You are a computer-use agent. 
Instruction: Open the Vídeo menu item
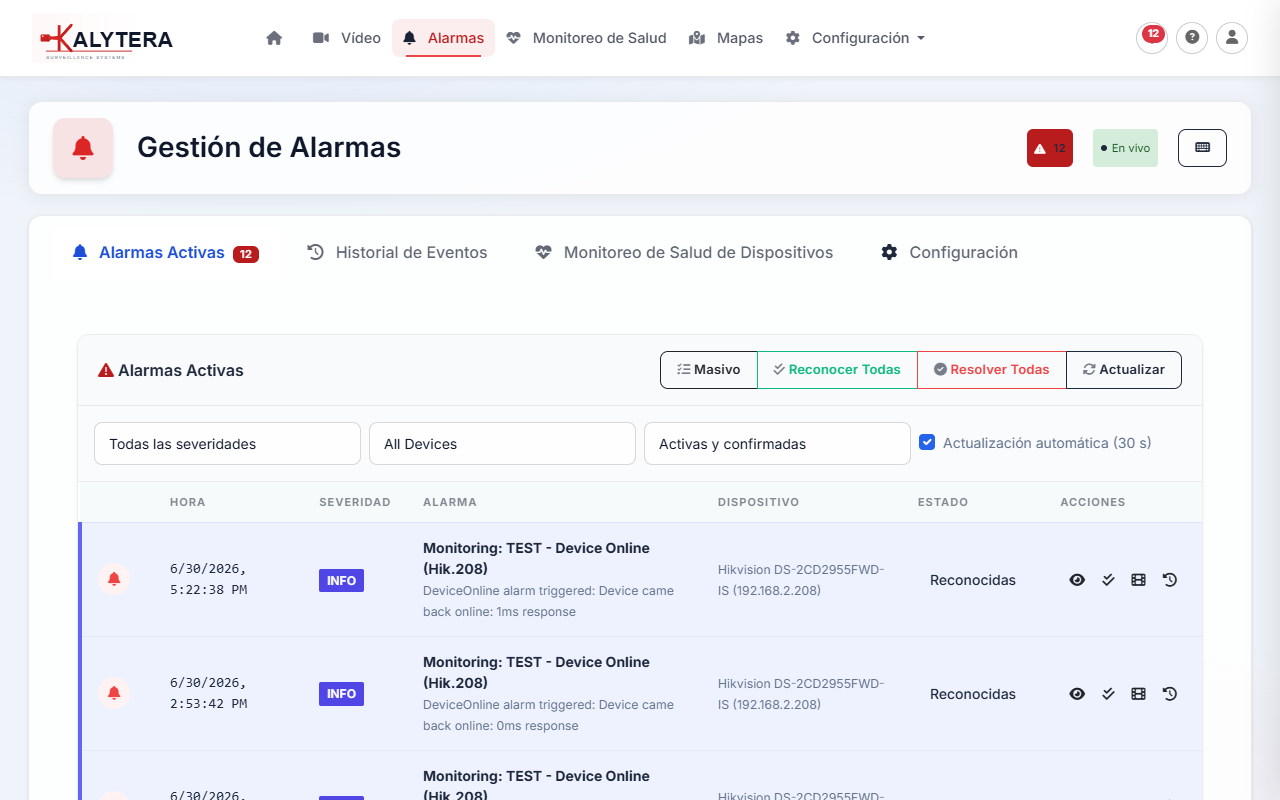point(347,38)
